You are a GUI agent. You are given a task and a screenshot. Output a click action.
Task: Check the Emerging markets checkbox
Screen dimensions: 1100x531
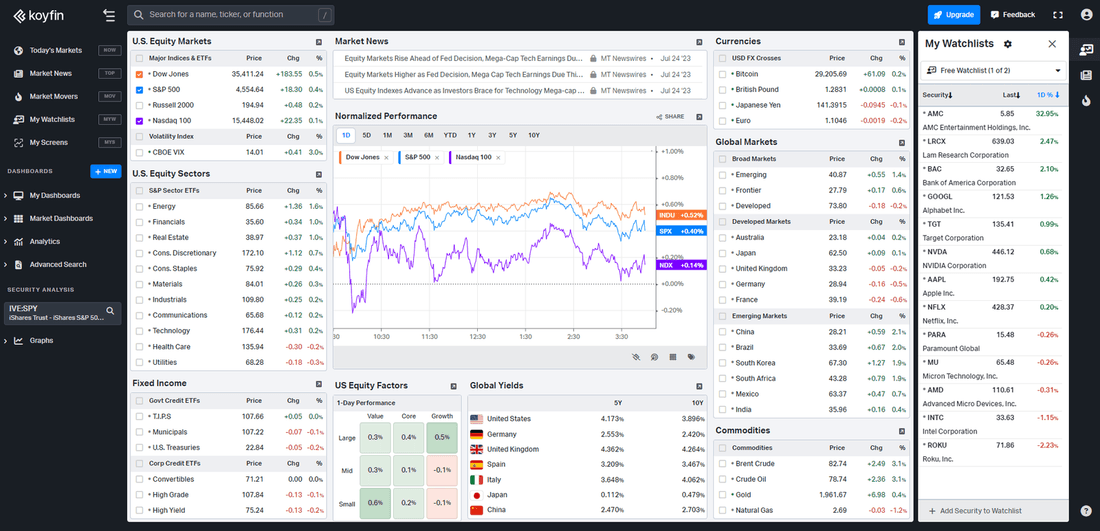pyautogui.click(x=723, y=175)
